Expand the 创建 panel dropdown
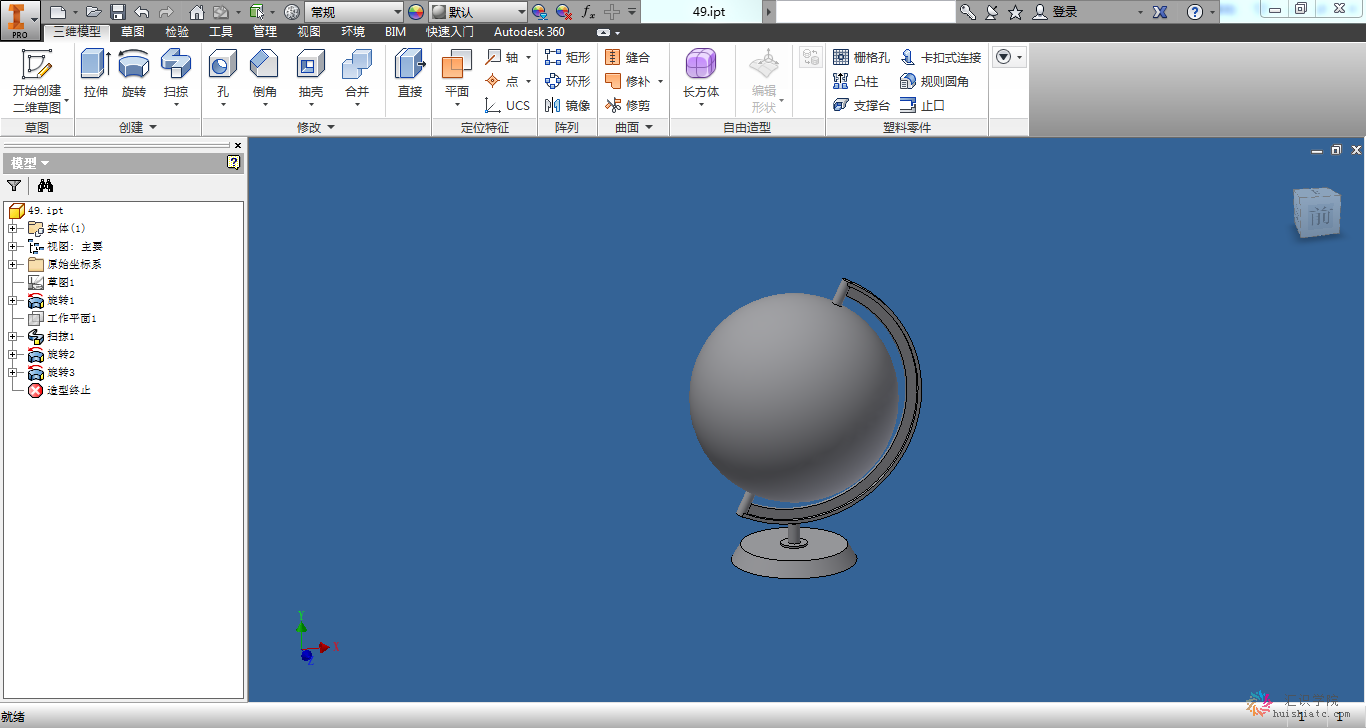 point(138,127)
